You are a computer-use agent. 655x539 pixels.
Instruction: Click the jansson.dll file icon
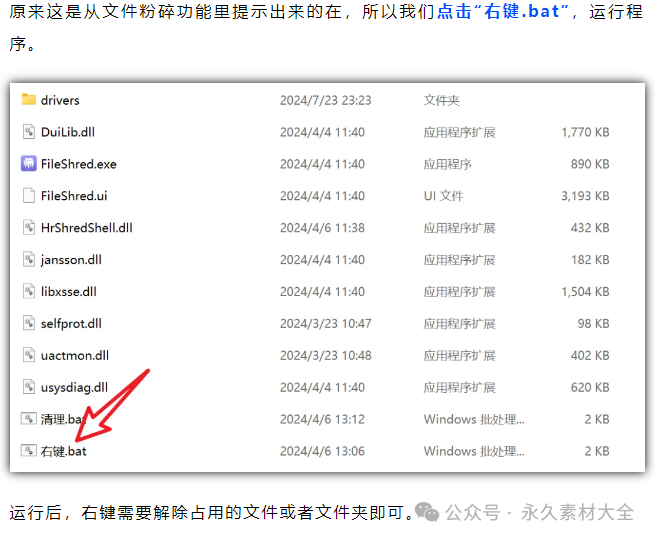(x=28, y=259)
